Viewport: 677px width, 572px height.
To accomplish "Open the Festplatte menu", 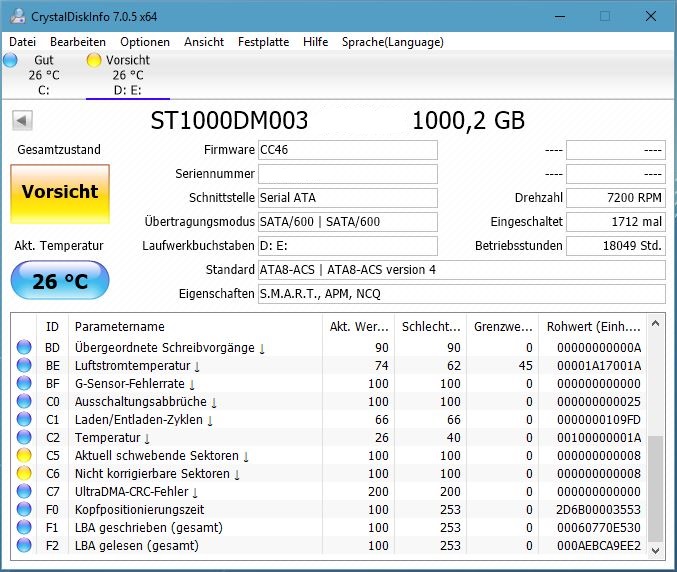I will [263, 42].
